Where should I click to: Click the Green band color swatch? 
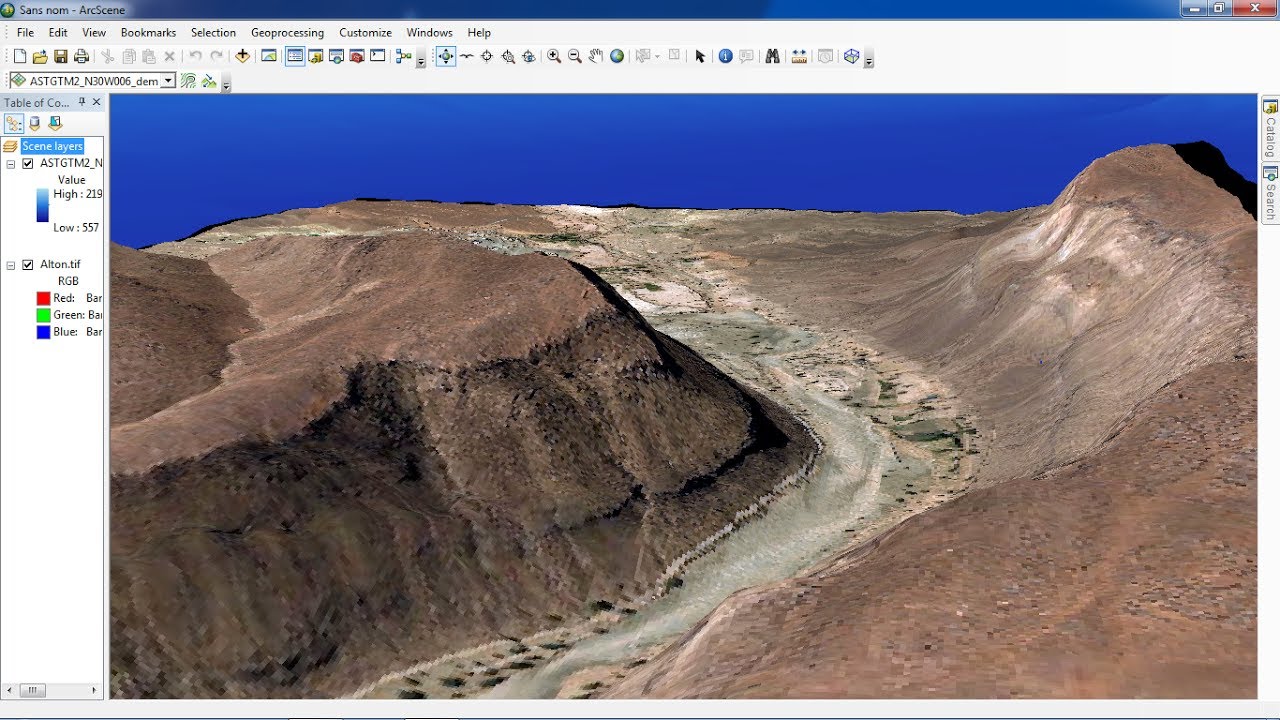click(x=43, y=315)
